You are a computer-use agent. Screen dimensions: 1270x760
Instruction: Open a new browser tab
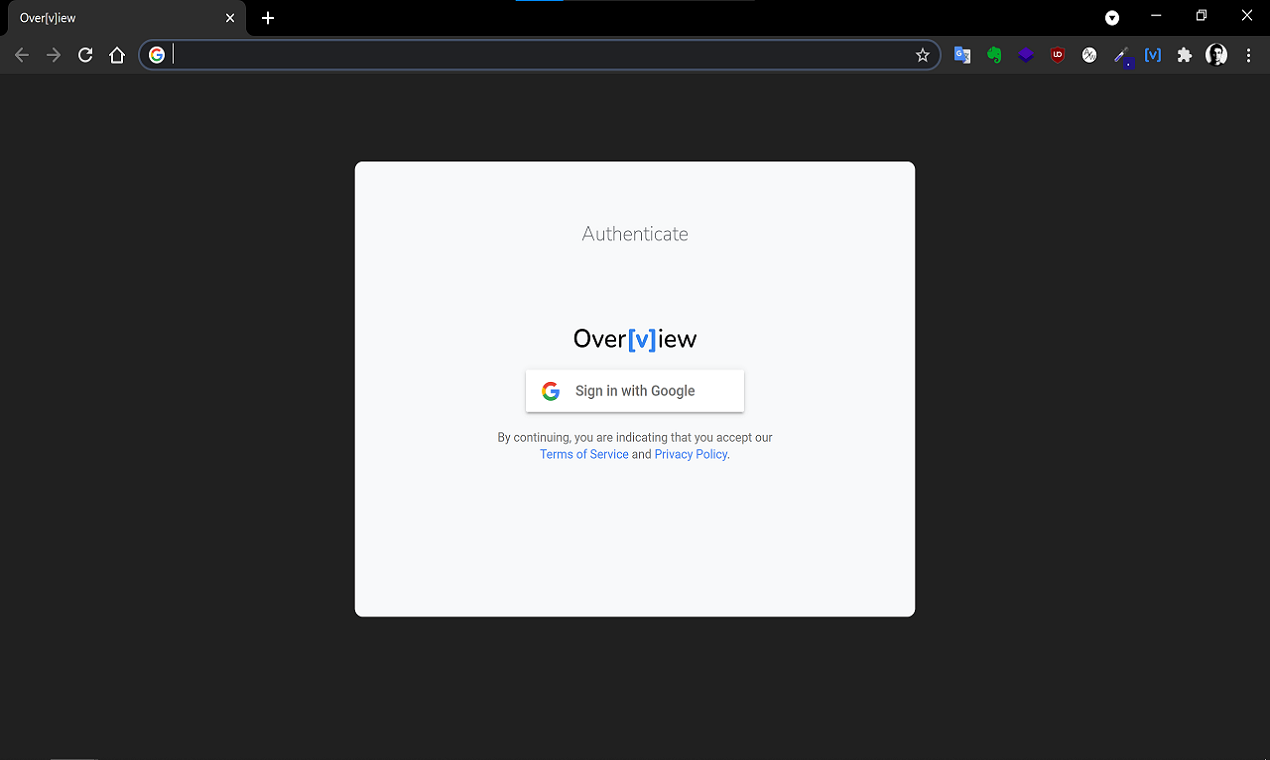(266, 17)
